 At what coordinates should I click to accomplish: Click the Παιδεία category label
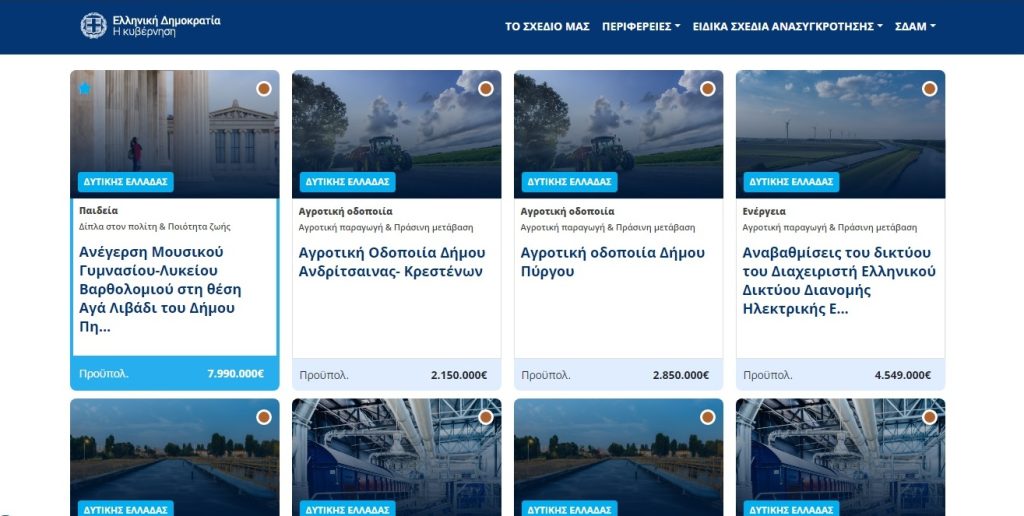(99, 211)
